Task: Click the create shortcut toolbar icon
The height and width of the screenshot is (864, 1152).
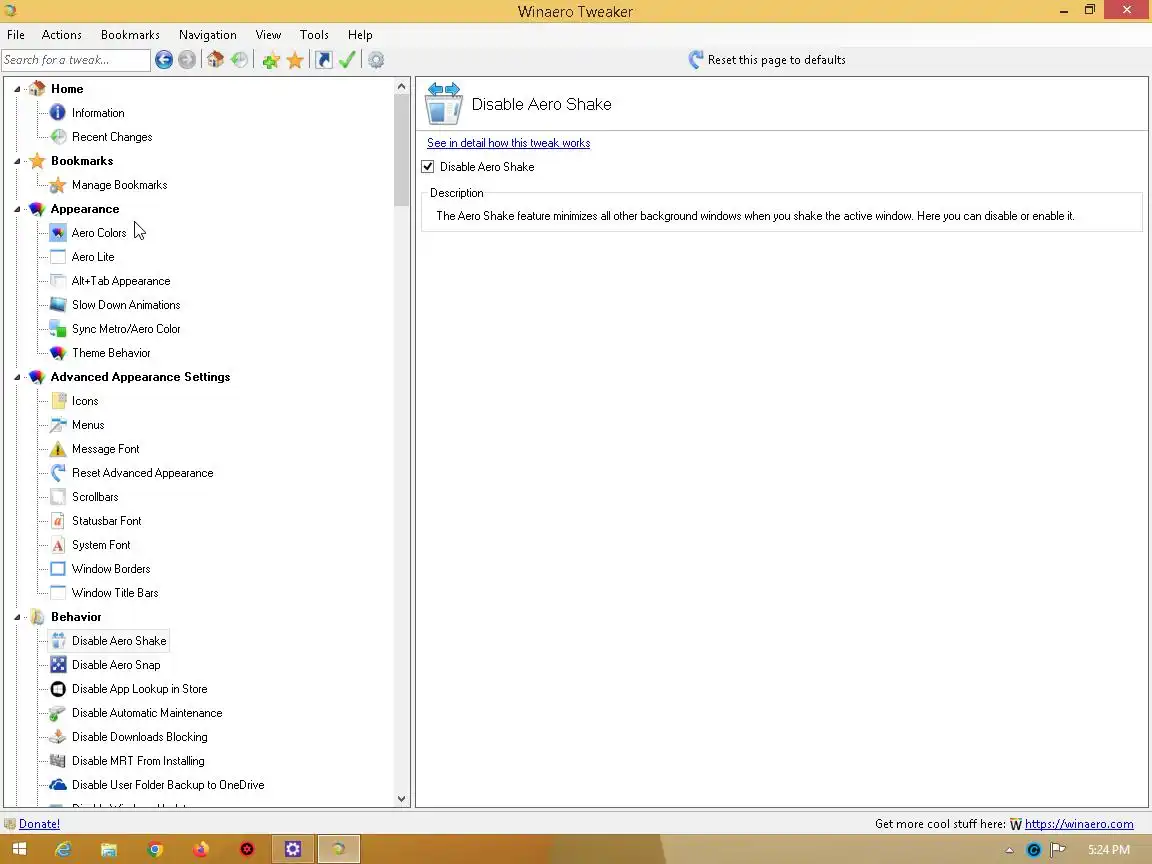Action: 324,60
